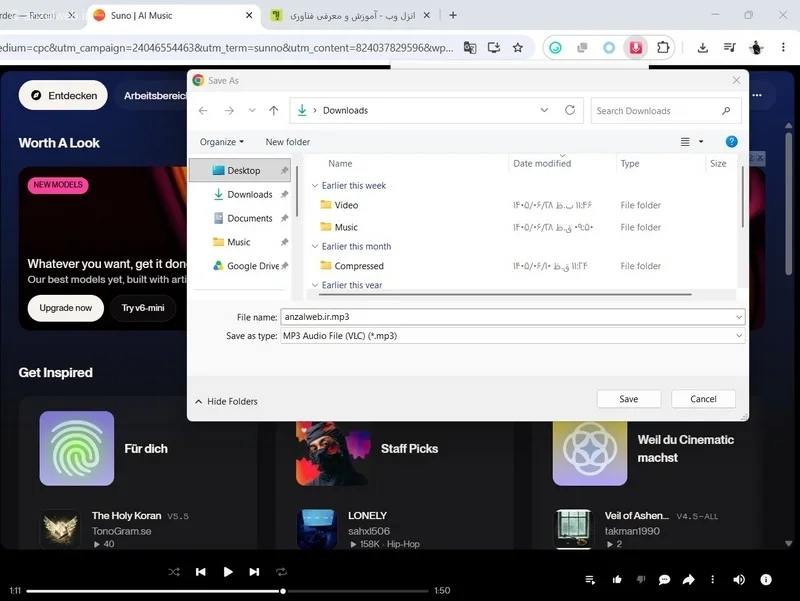This screenshot has width=800, height=601.
Task: Refresh the Downloads folder view
Action: [570, 110]
